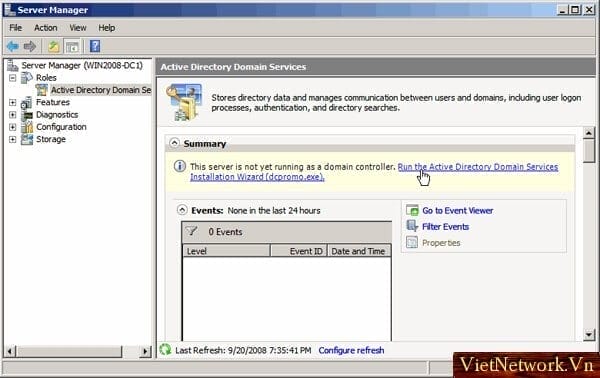Click 'Last Refresh: 9/20/2008 7:35:41 PM' text
The width and height of the screenshot is (600, 378).
coord(243,350)
